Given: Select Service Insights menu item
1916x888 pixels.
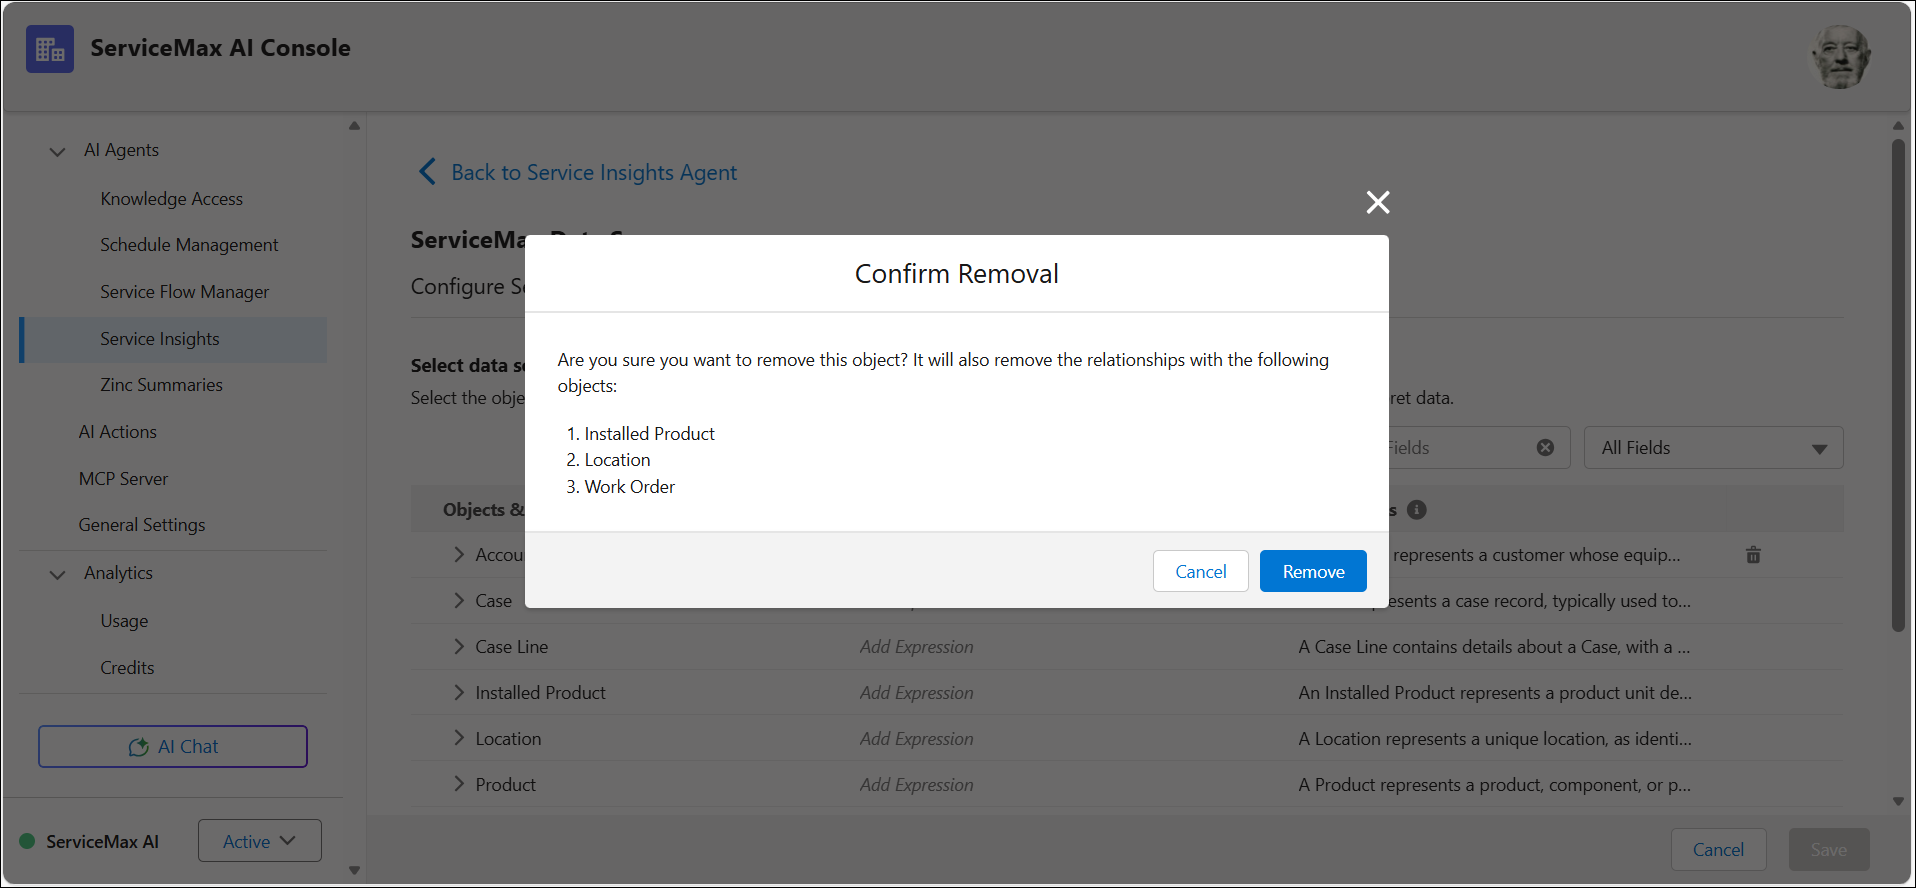Looking at the screenshot, I should [173, 339].
